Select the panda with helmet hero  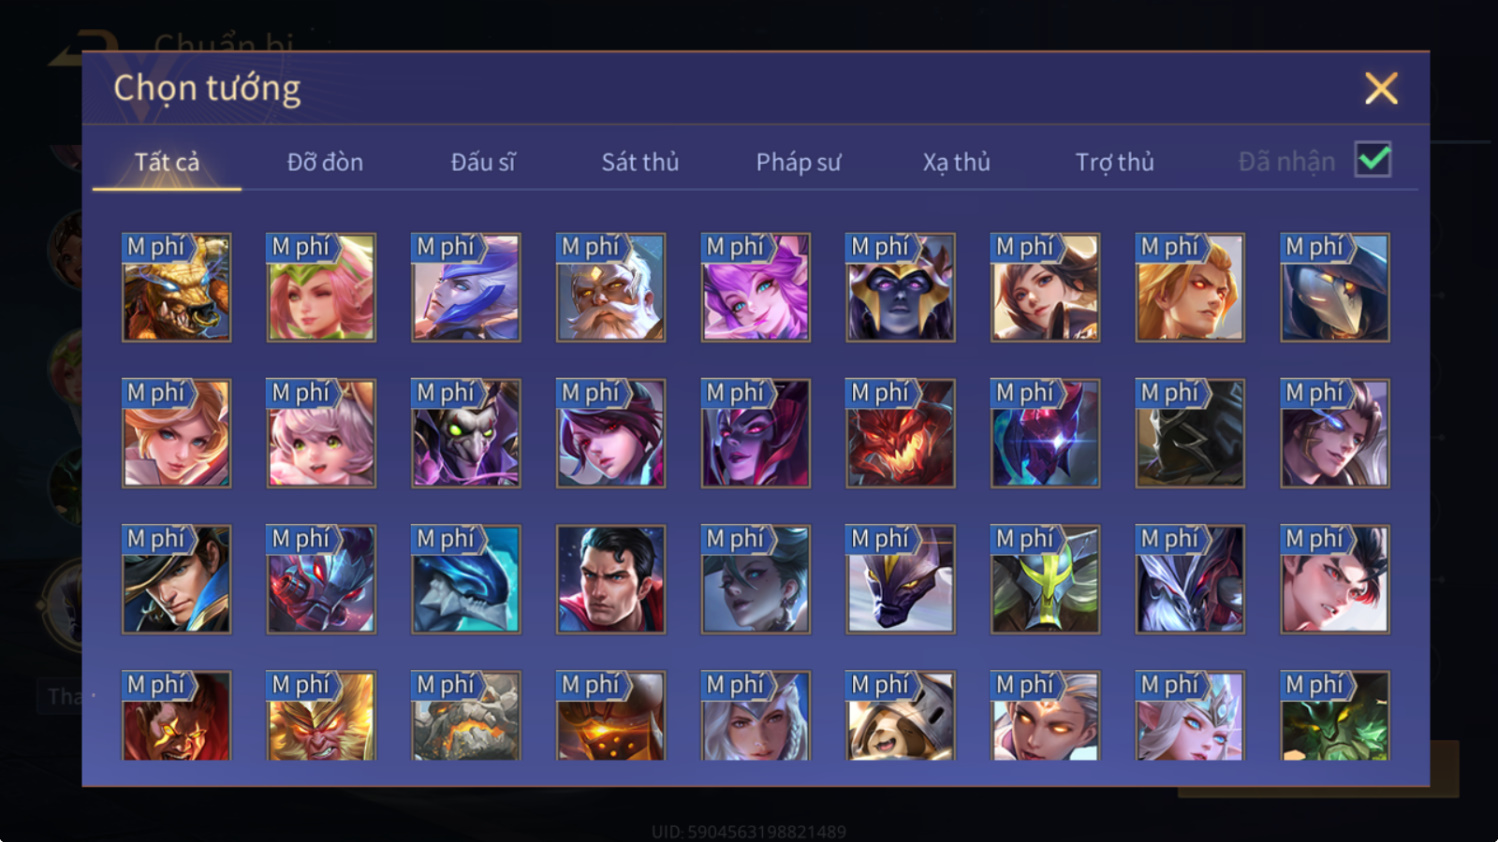[900, 715]
